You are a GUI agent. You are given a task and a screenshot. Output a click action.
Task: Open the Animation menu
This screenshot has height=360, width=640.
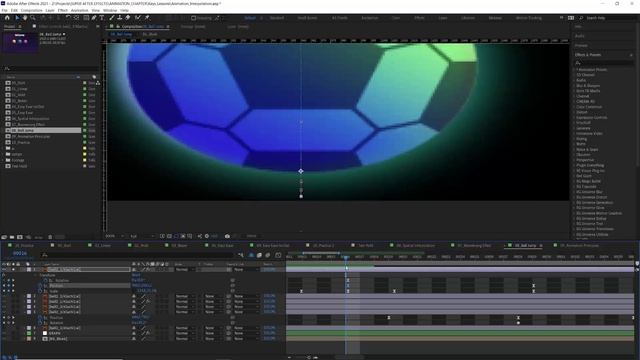pyautogui.click(x=80, y=10)
